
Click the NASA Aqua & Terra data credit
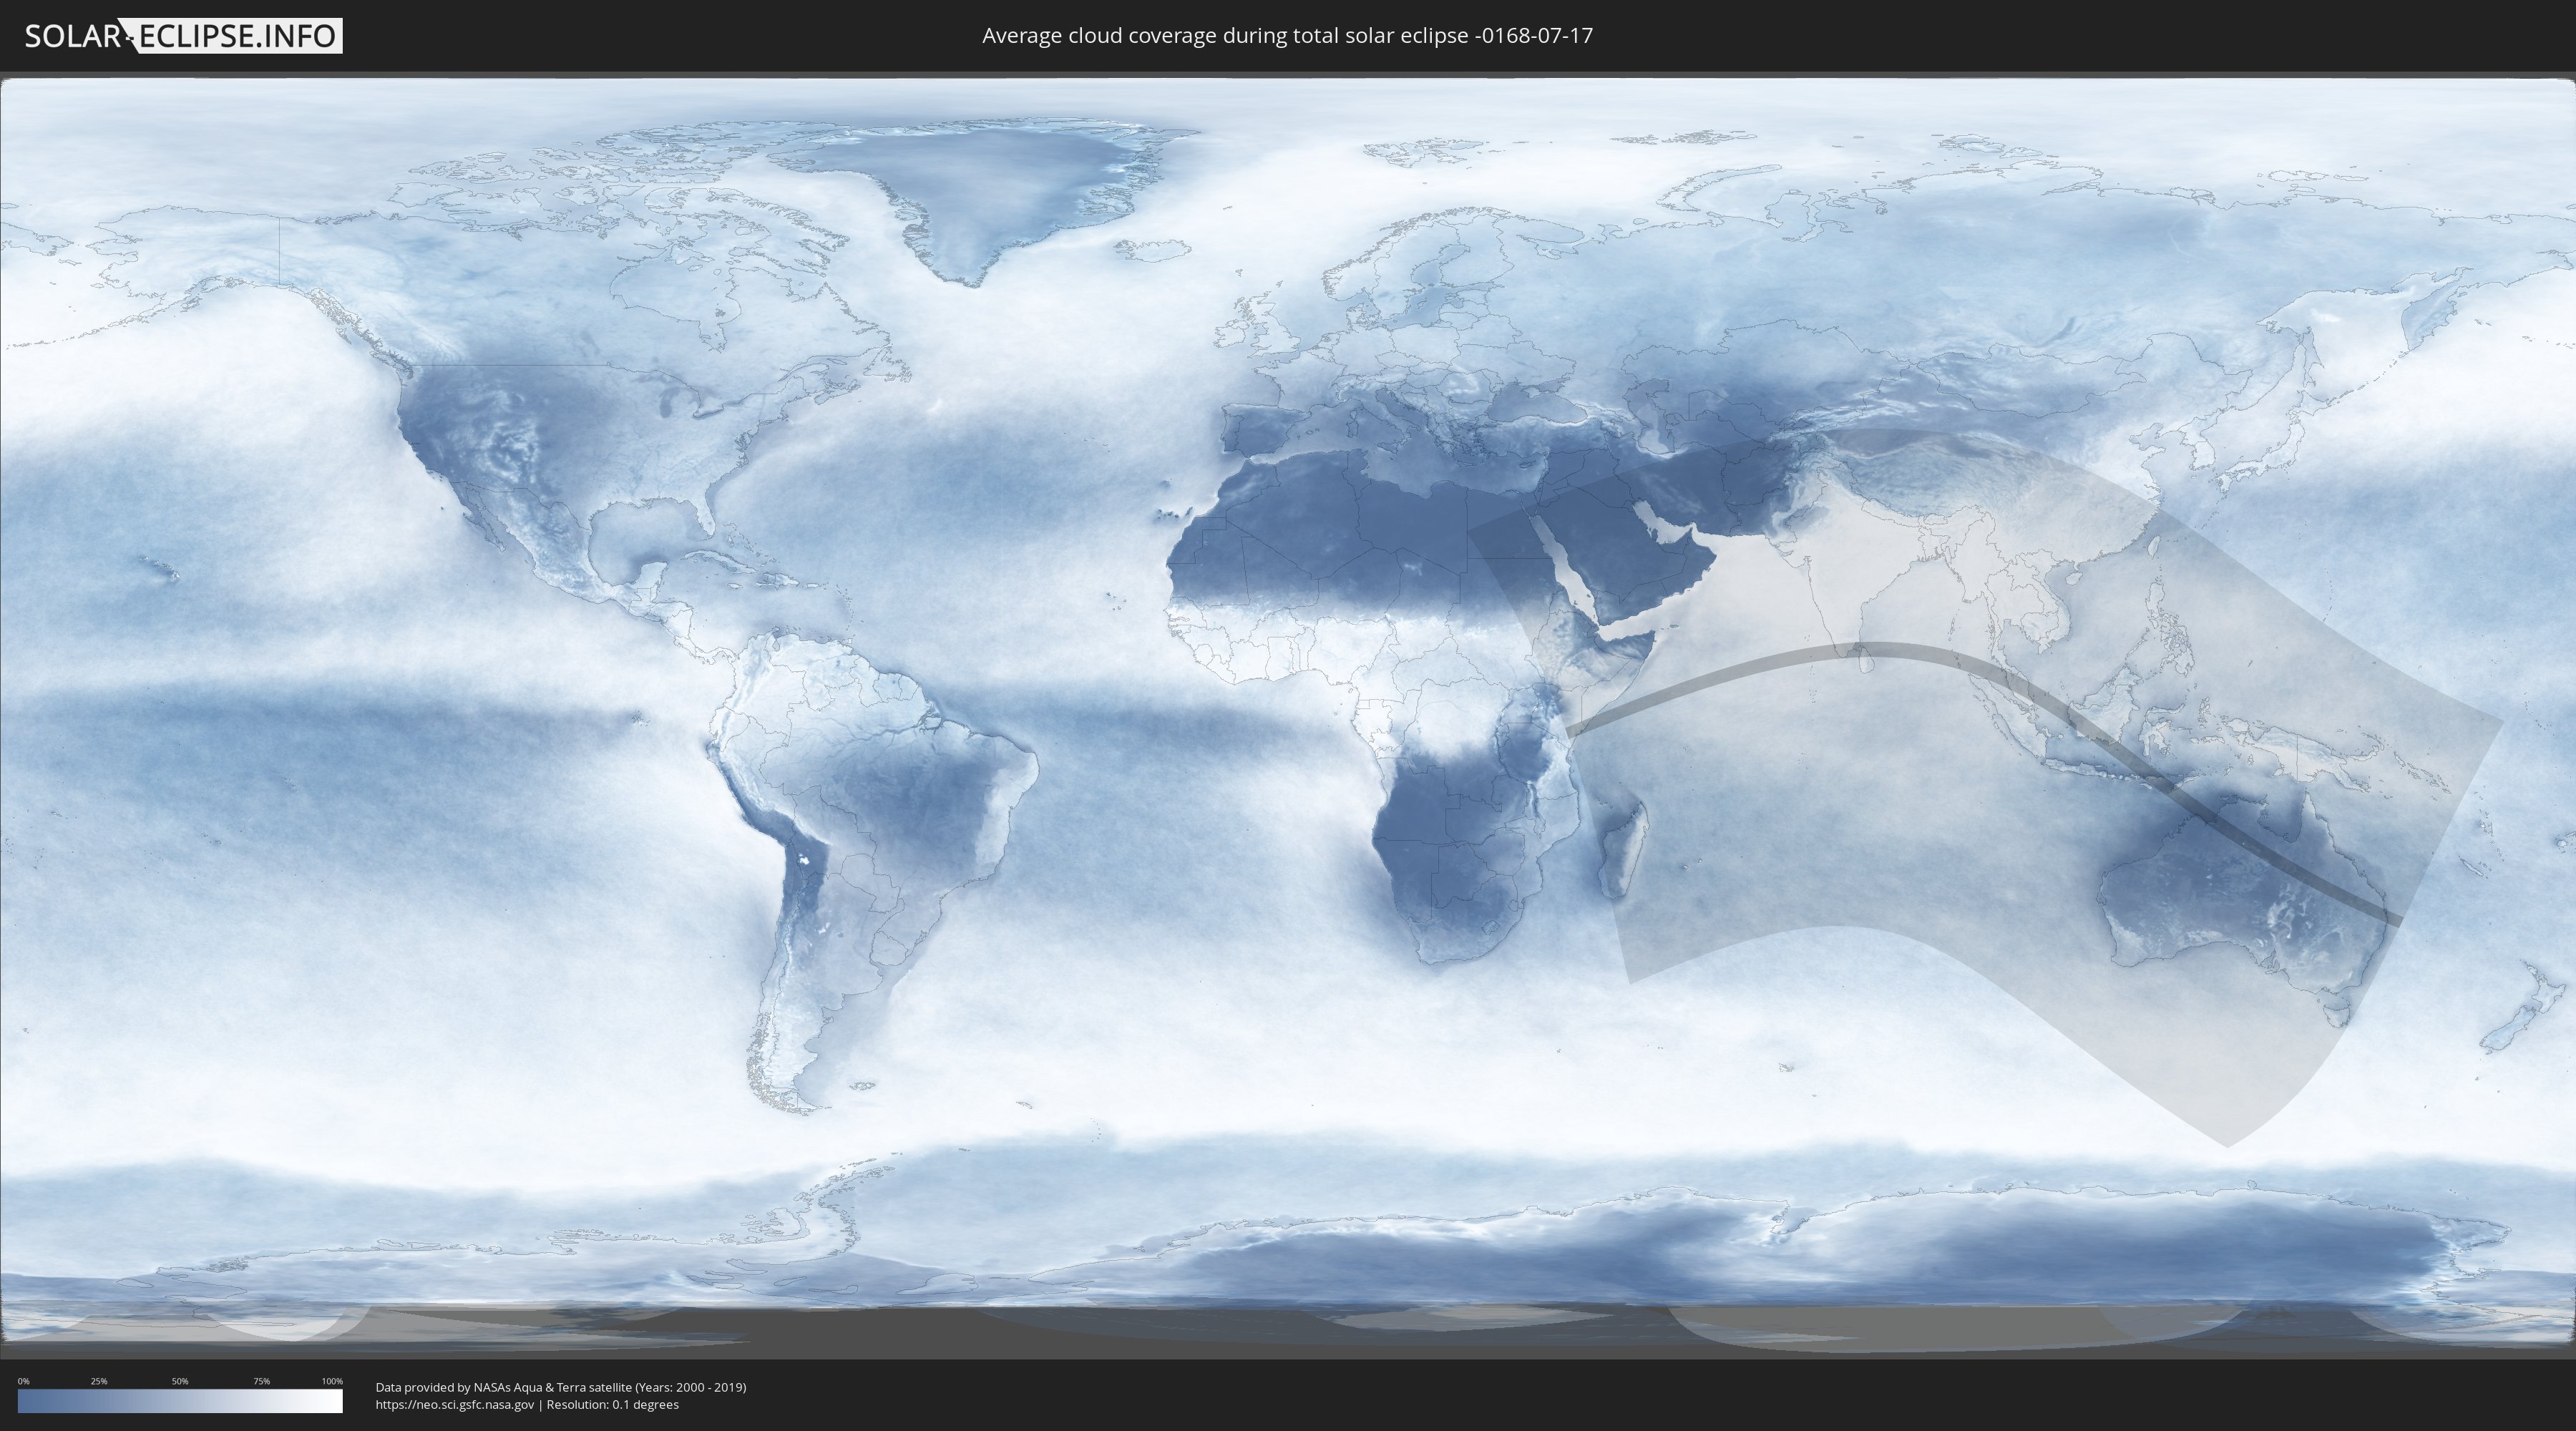pyautogui.click(x=560, y=1387)
